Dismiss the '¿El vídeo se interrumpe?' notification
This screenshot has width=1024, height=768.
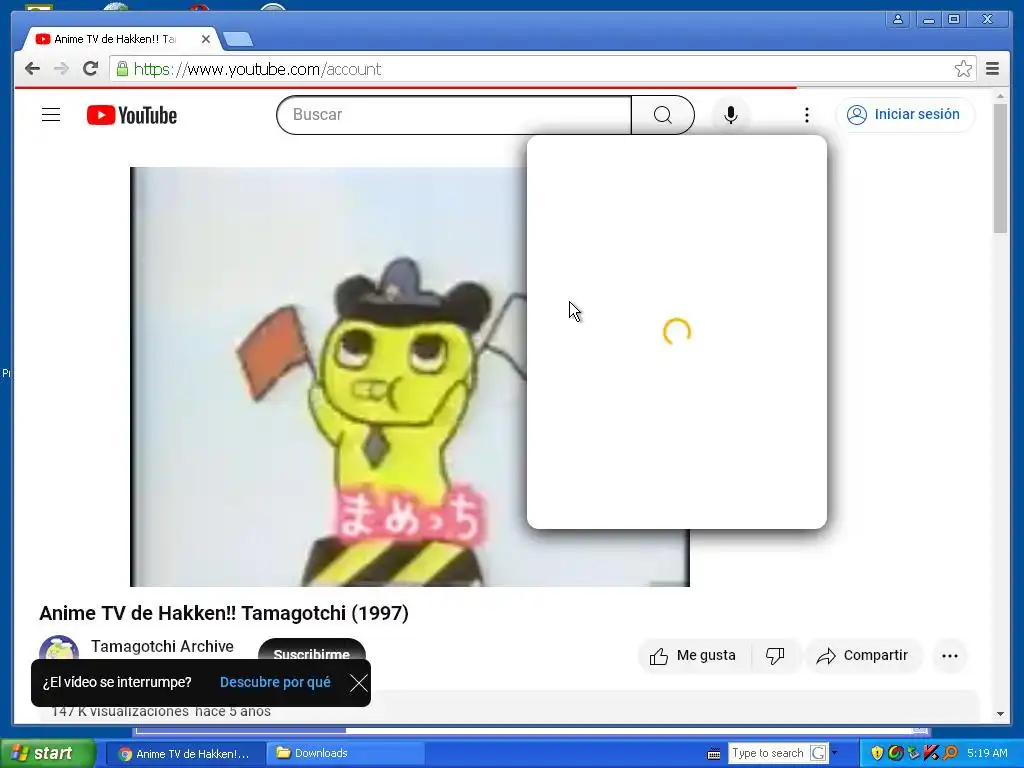point(359,683)
